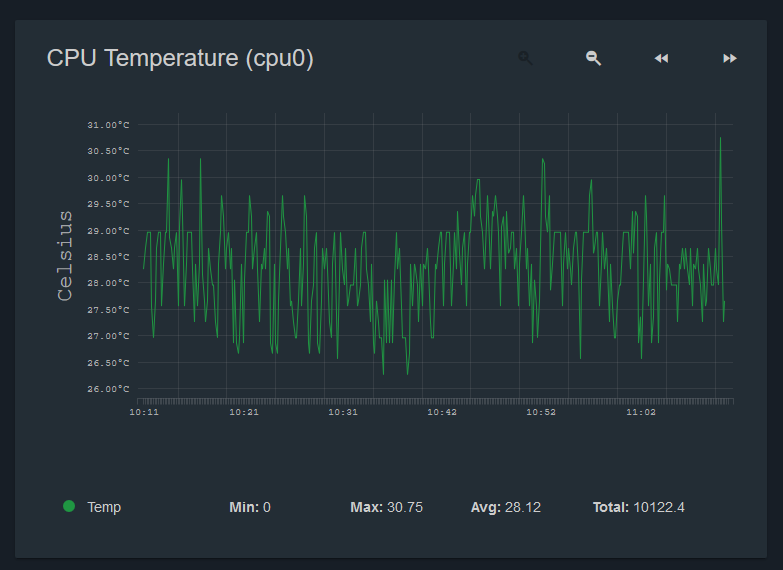The width and height of the screenshot is (783, 570).
Task: Toggle the green Temp series dot
Action: tap(69, 507)
